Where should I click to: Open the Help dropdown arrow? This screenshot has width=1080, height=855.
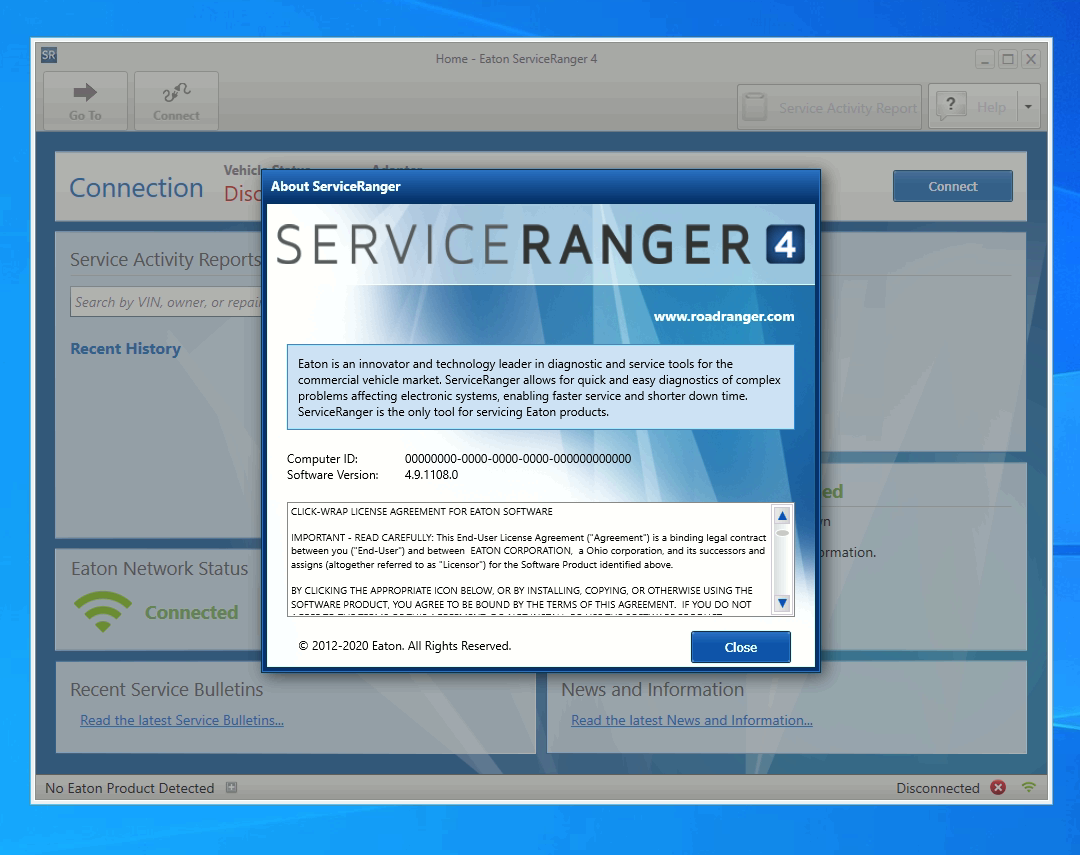[1026, 105]
